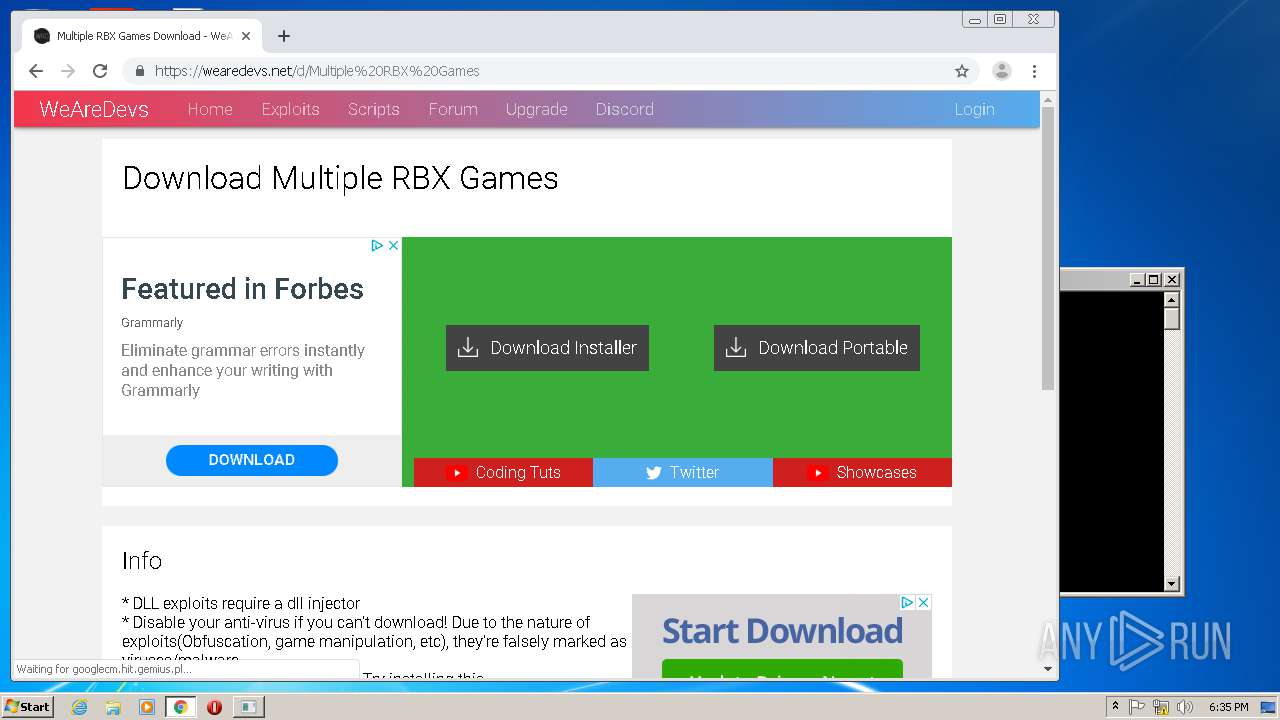Open the Coding Tuts YouTube link
The width and height of the screenshot is (1280, 720).
point(503,472)
